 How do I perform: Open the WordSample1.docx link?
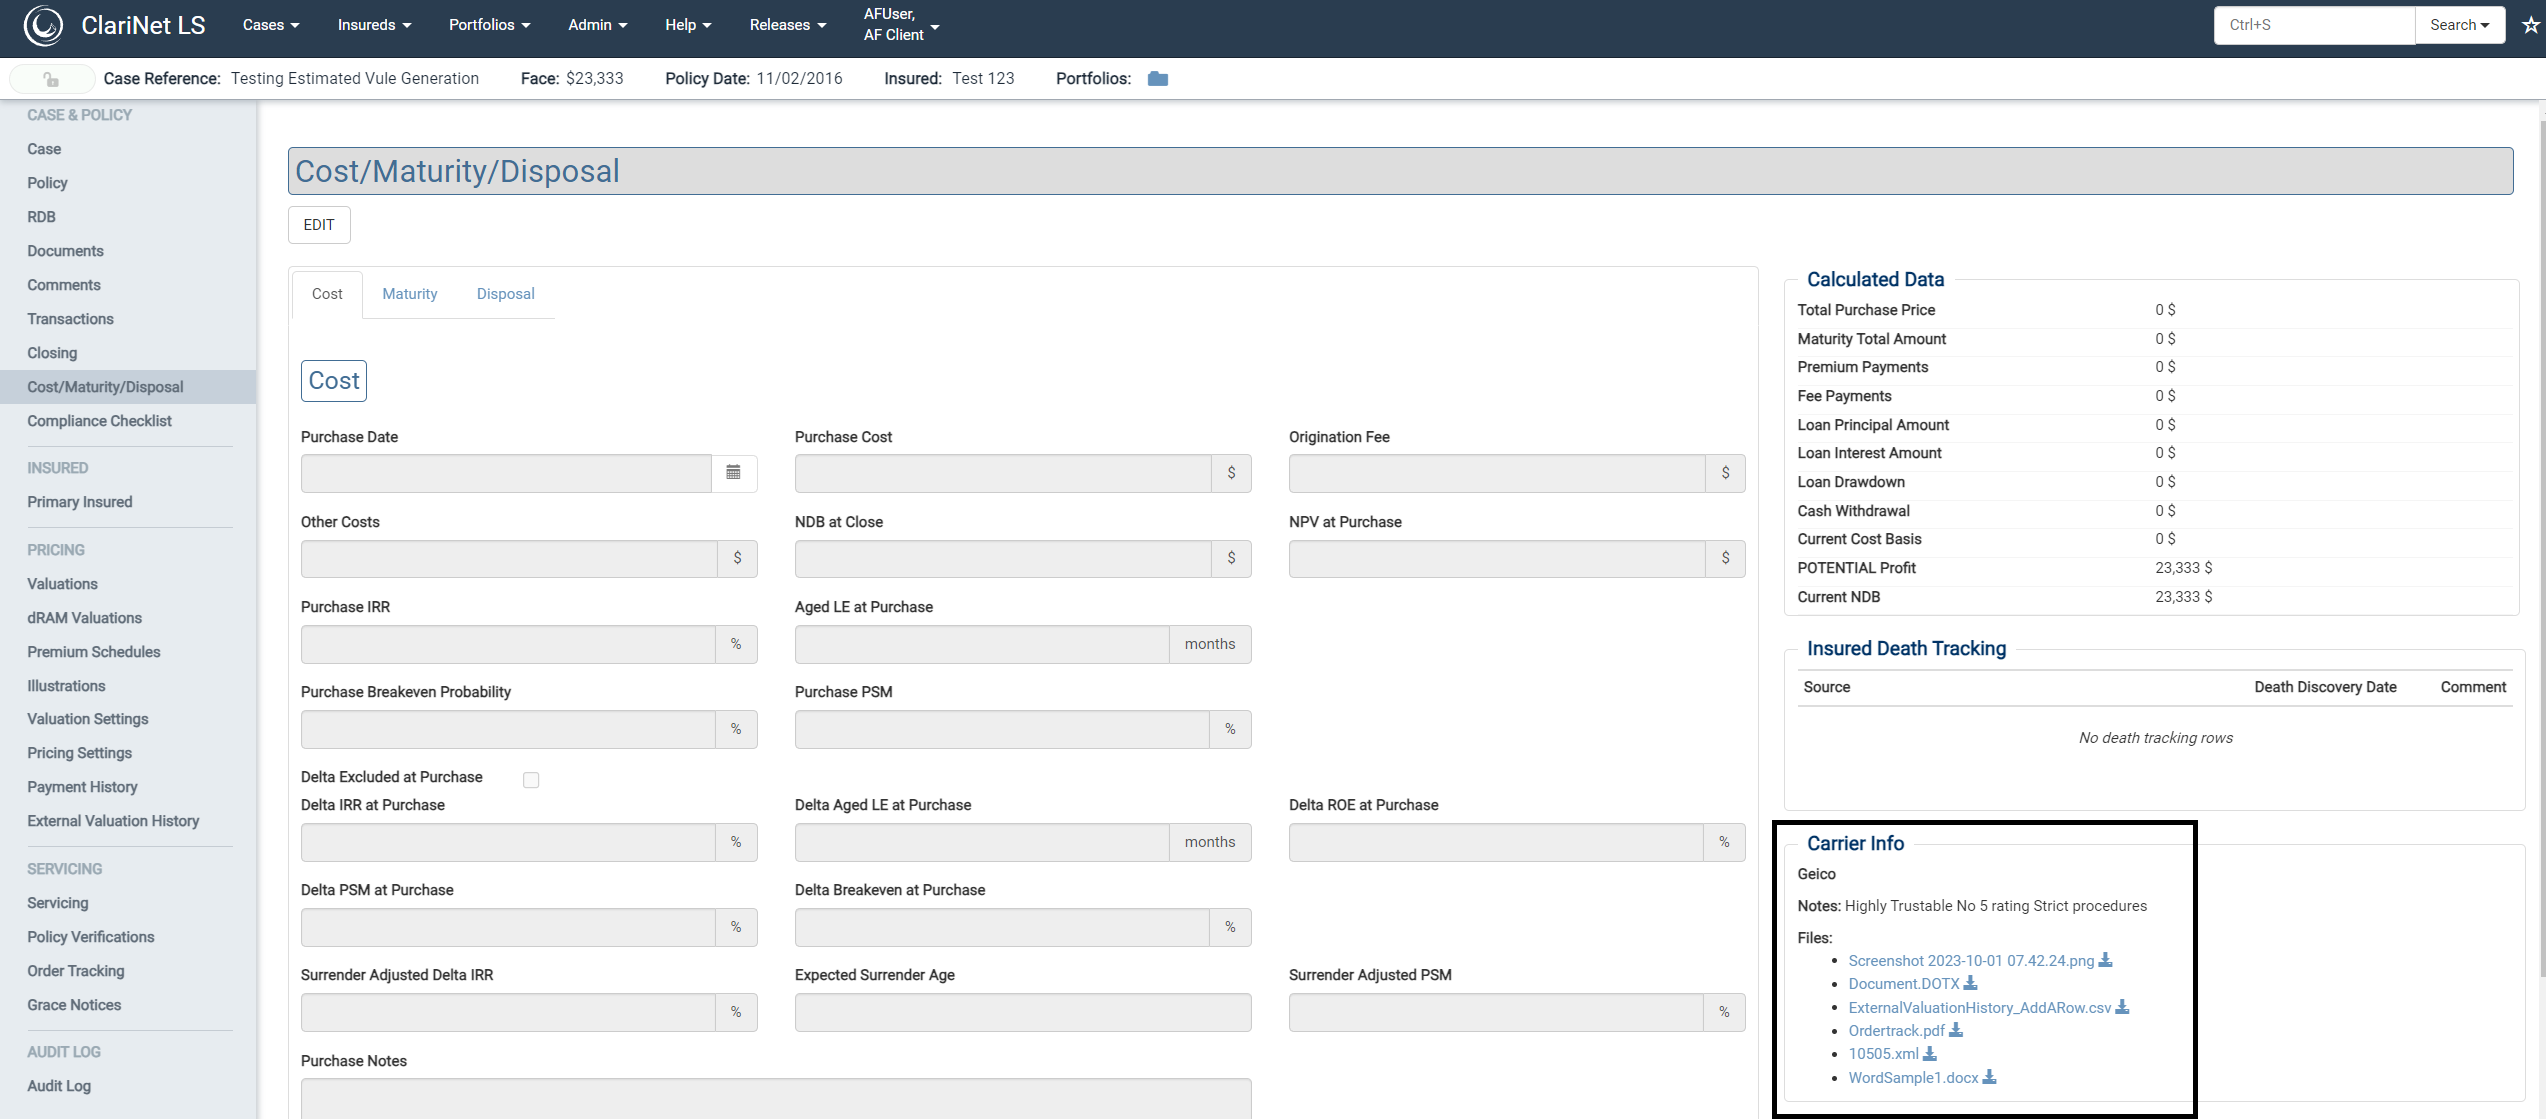pos(1913,1078)
